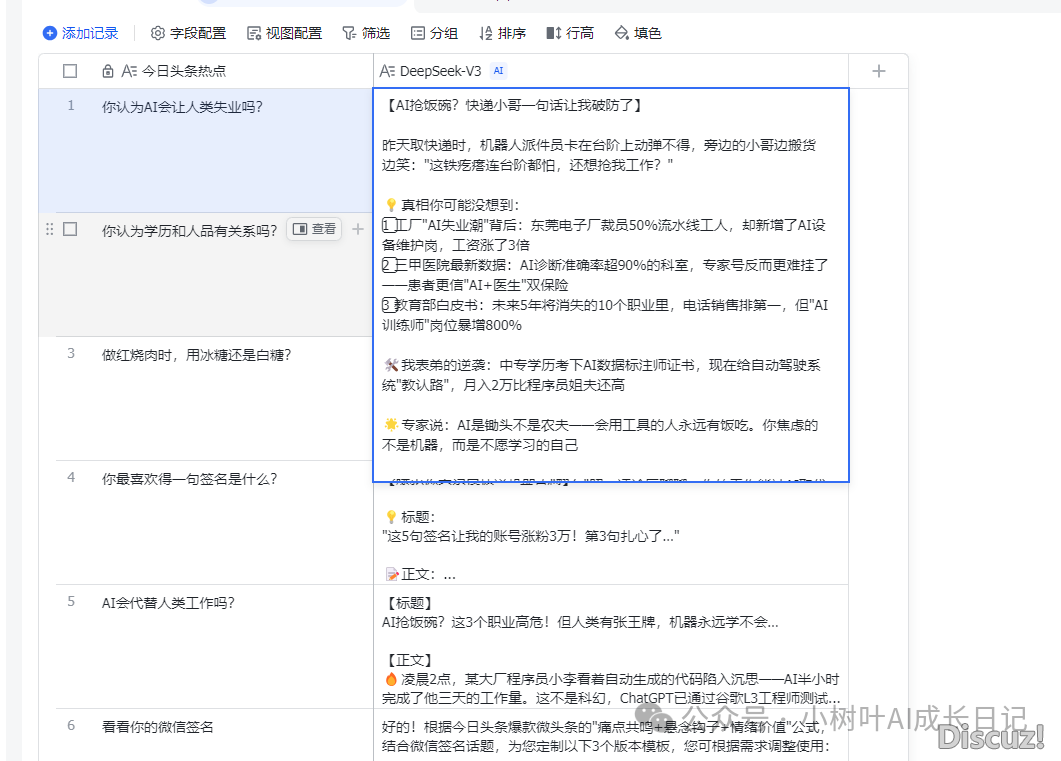
Task: Click row number 6
Action: click(70, 726)
